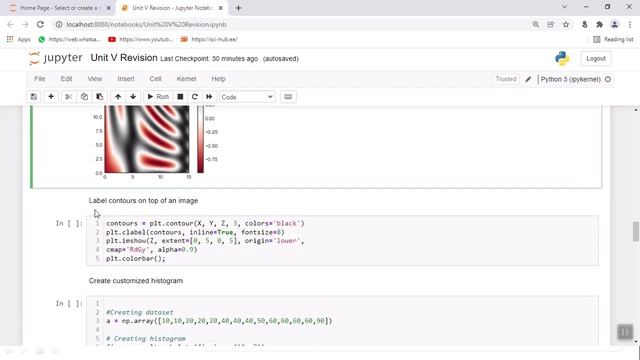
Task: Open the WhatsApp web bookmark
Action: tap(69, 39)
